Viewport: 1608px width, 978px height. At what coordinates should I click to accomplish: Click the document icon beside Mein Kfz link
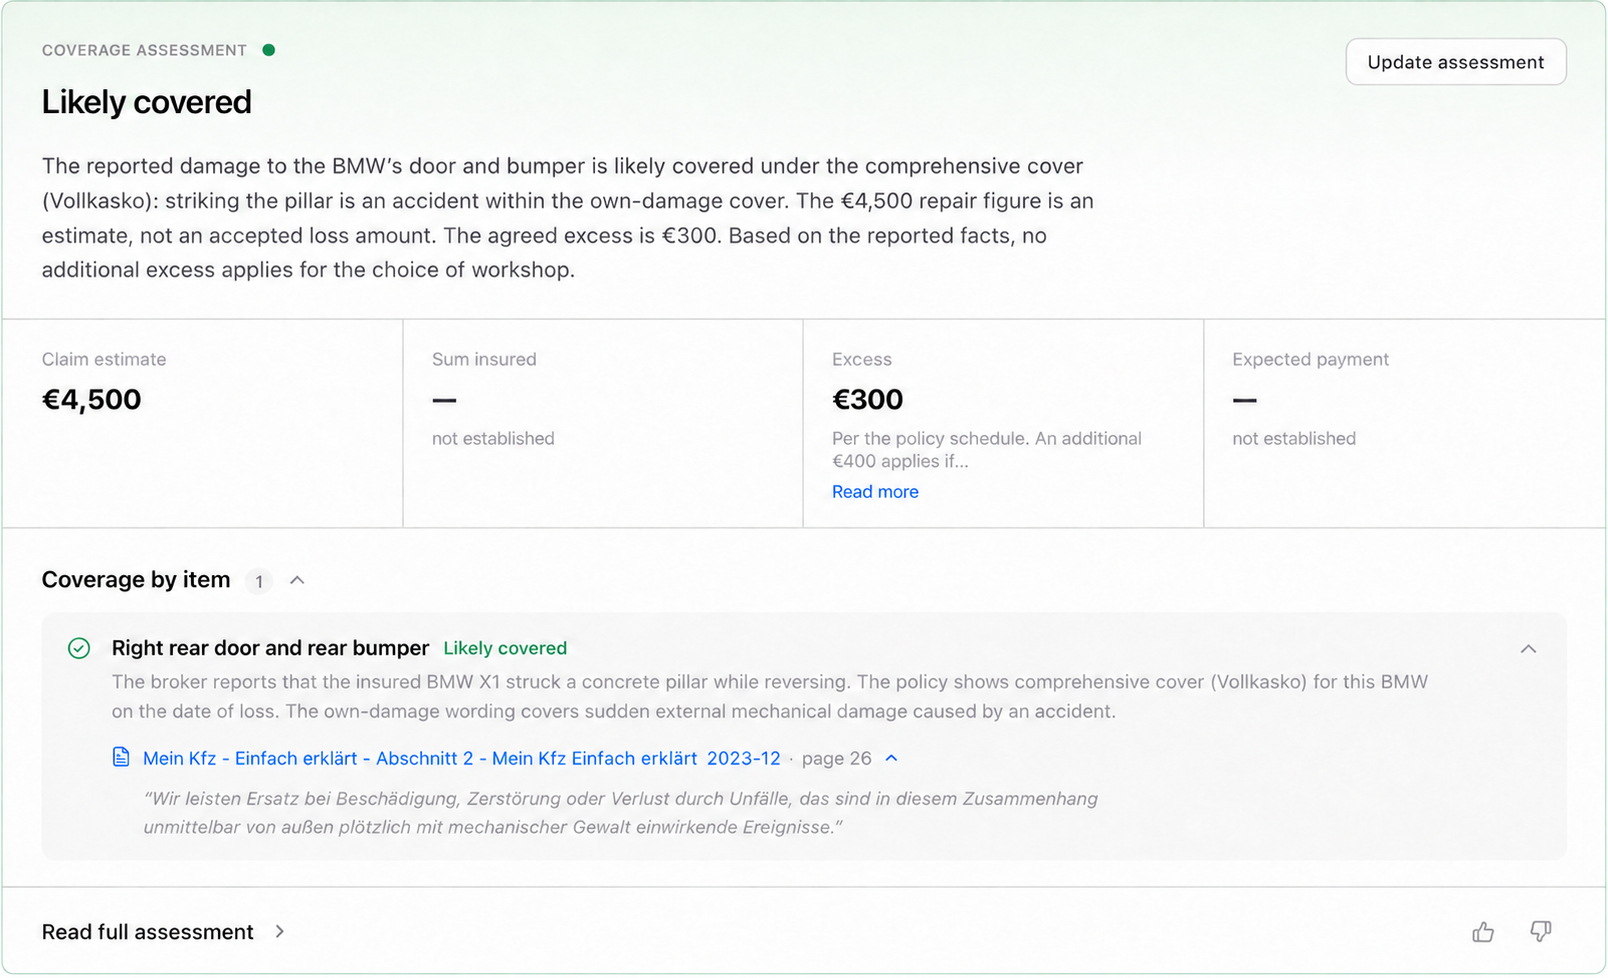pos(121,757)
